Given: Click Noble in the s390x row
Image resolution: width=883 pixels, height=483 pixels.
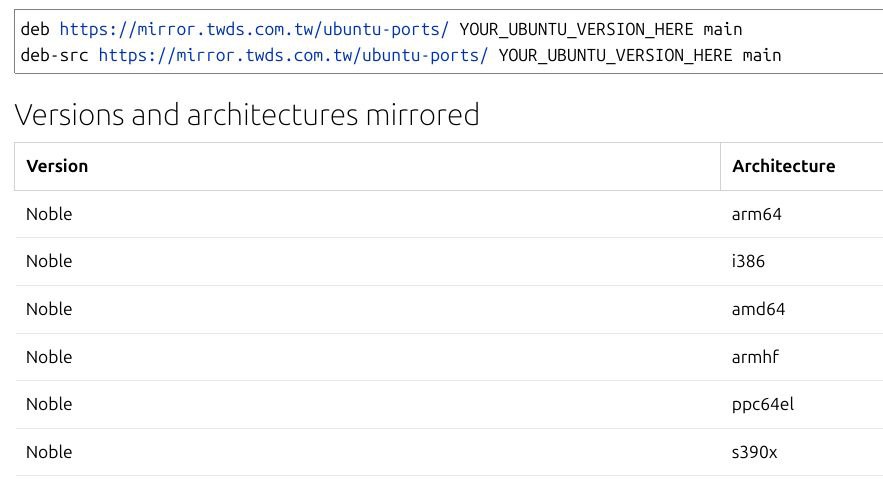Looking at the screenshot, I should coord(49,452).
